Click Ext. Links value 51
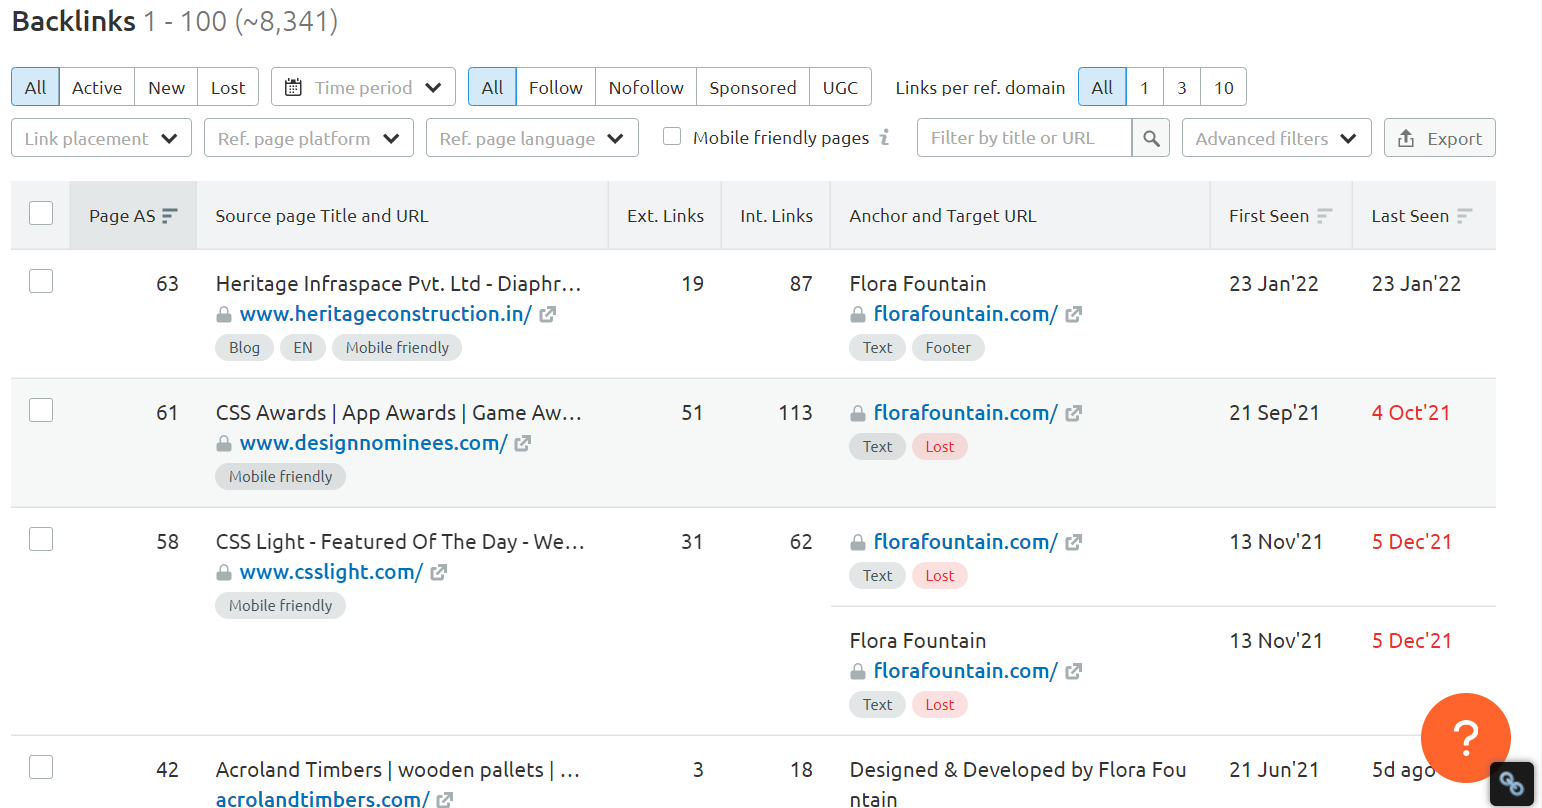The height and width of the screenshot is (808, 1542). [692, 413]
